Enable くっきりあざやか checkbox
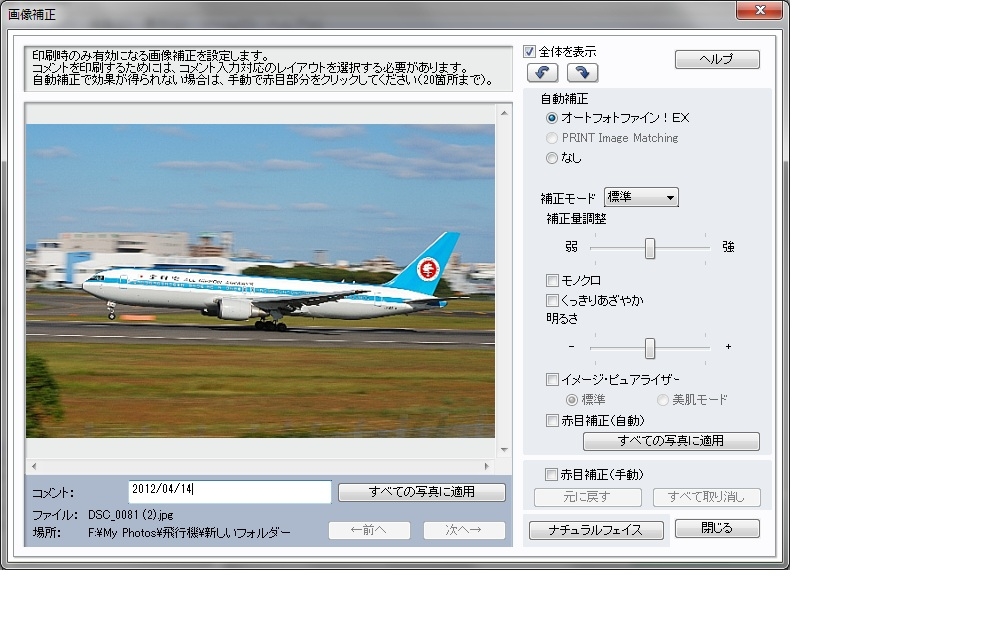The image size is (1008, 630). pyautogui.click(x=552, y=300)
